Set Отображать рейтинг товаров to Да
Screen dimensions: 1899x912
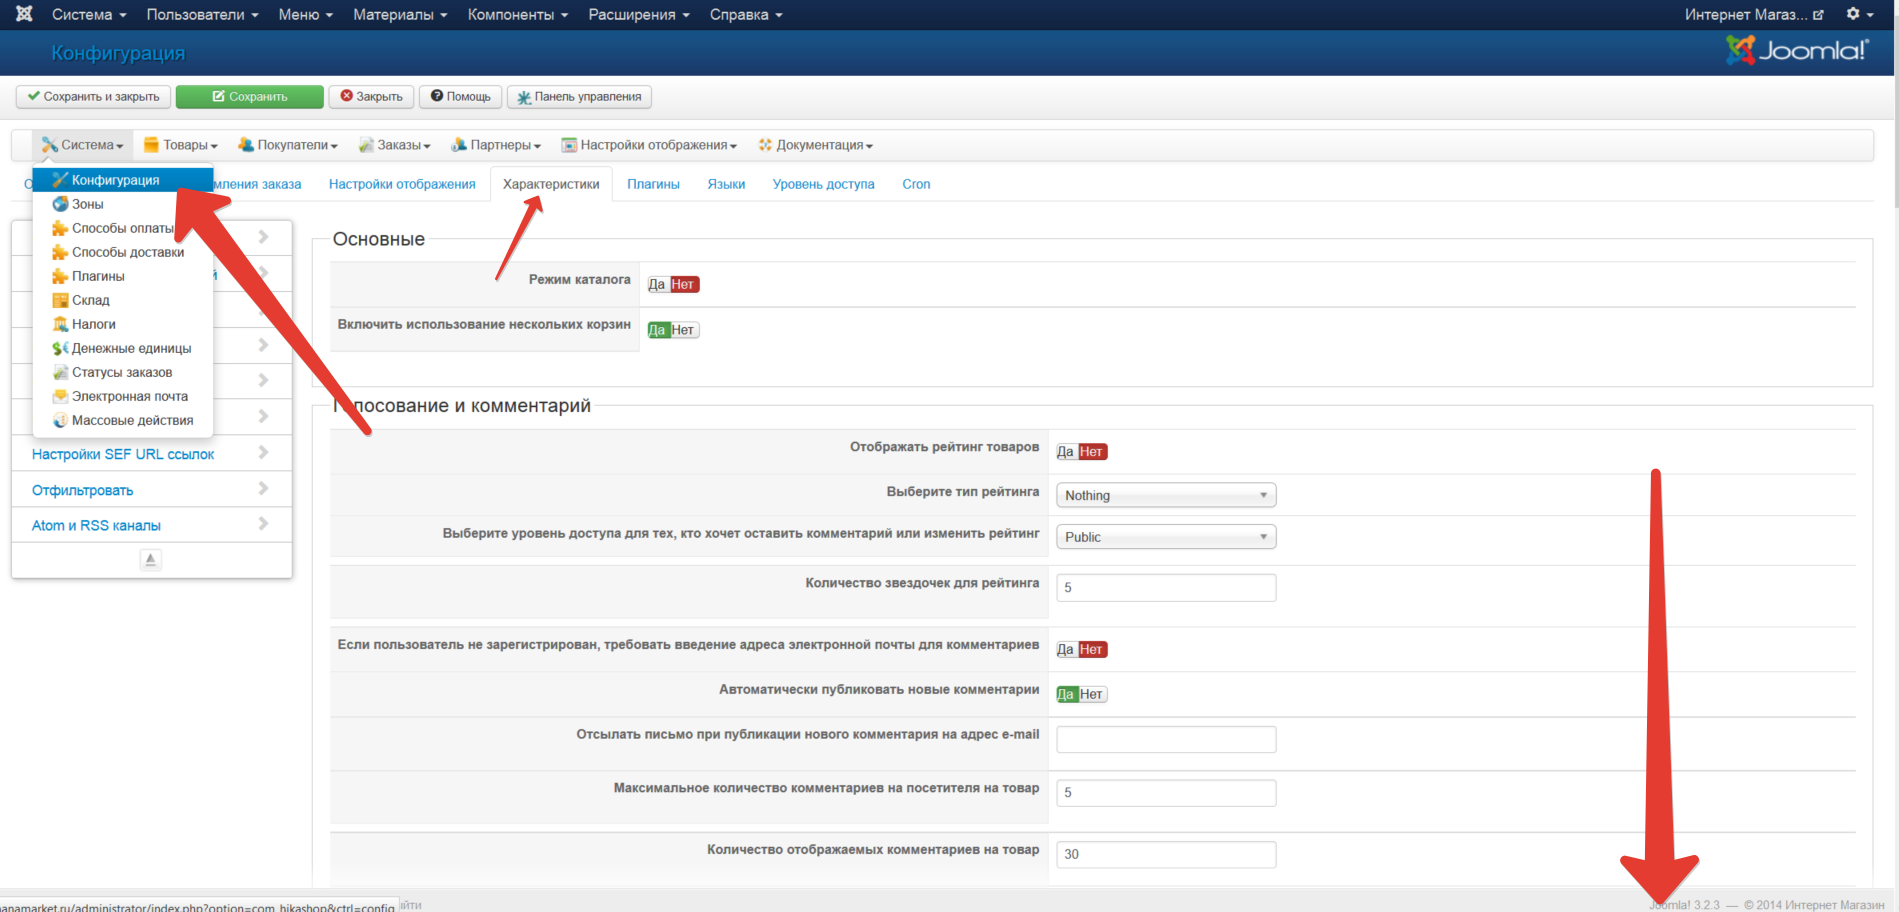pyautogui.click(x=1065, y=452)
